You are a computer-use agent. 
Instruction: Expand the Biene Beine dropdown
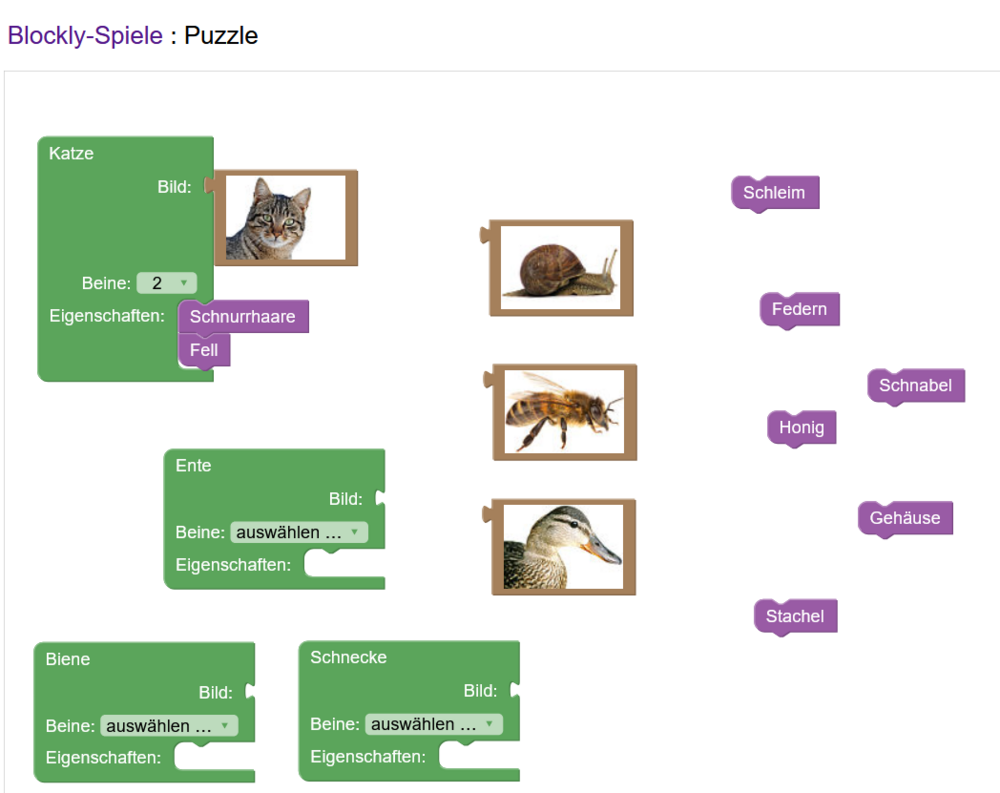coord(169,726)
